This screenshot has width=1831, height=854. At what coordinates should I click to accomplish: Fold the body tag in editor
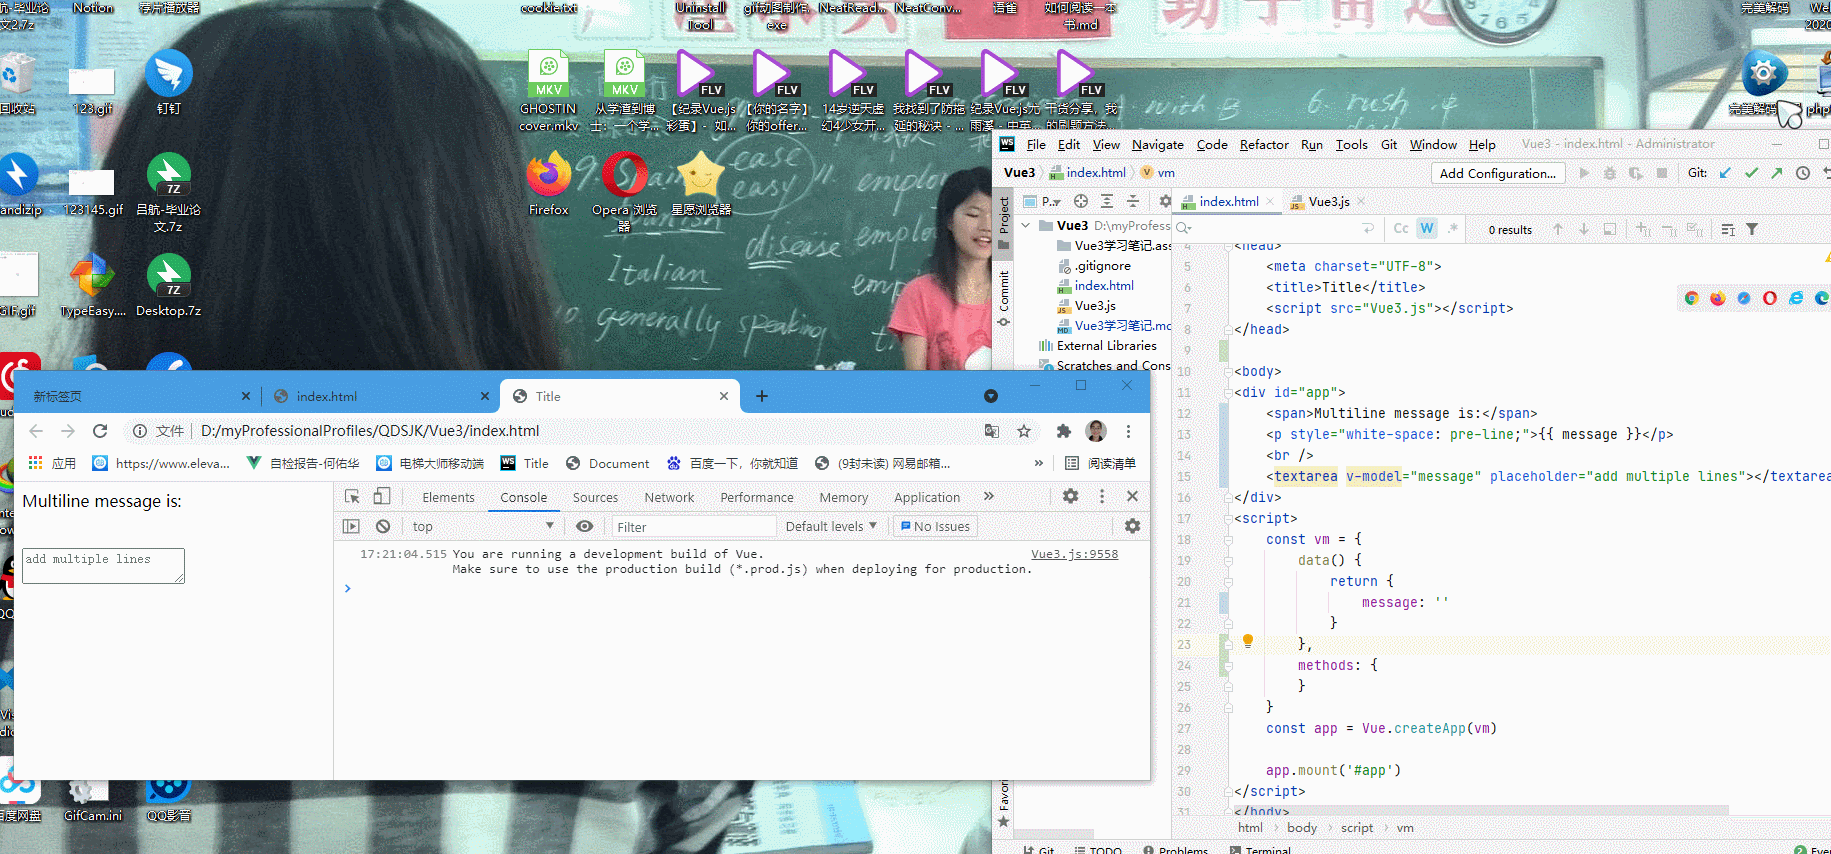click(1227, 371)
